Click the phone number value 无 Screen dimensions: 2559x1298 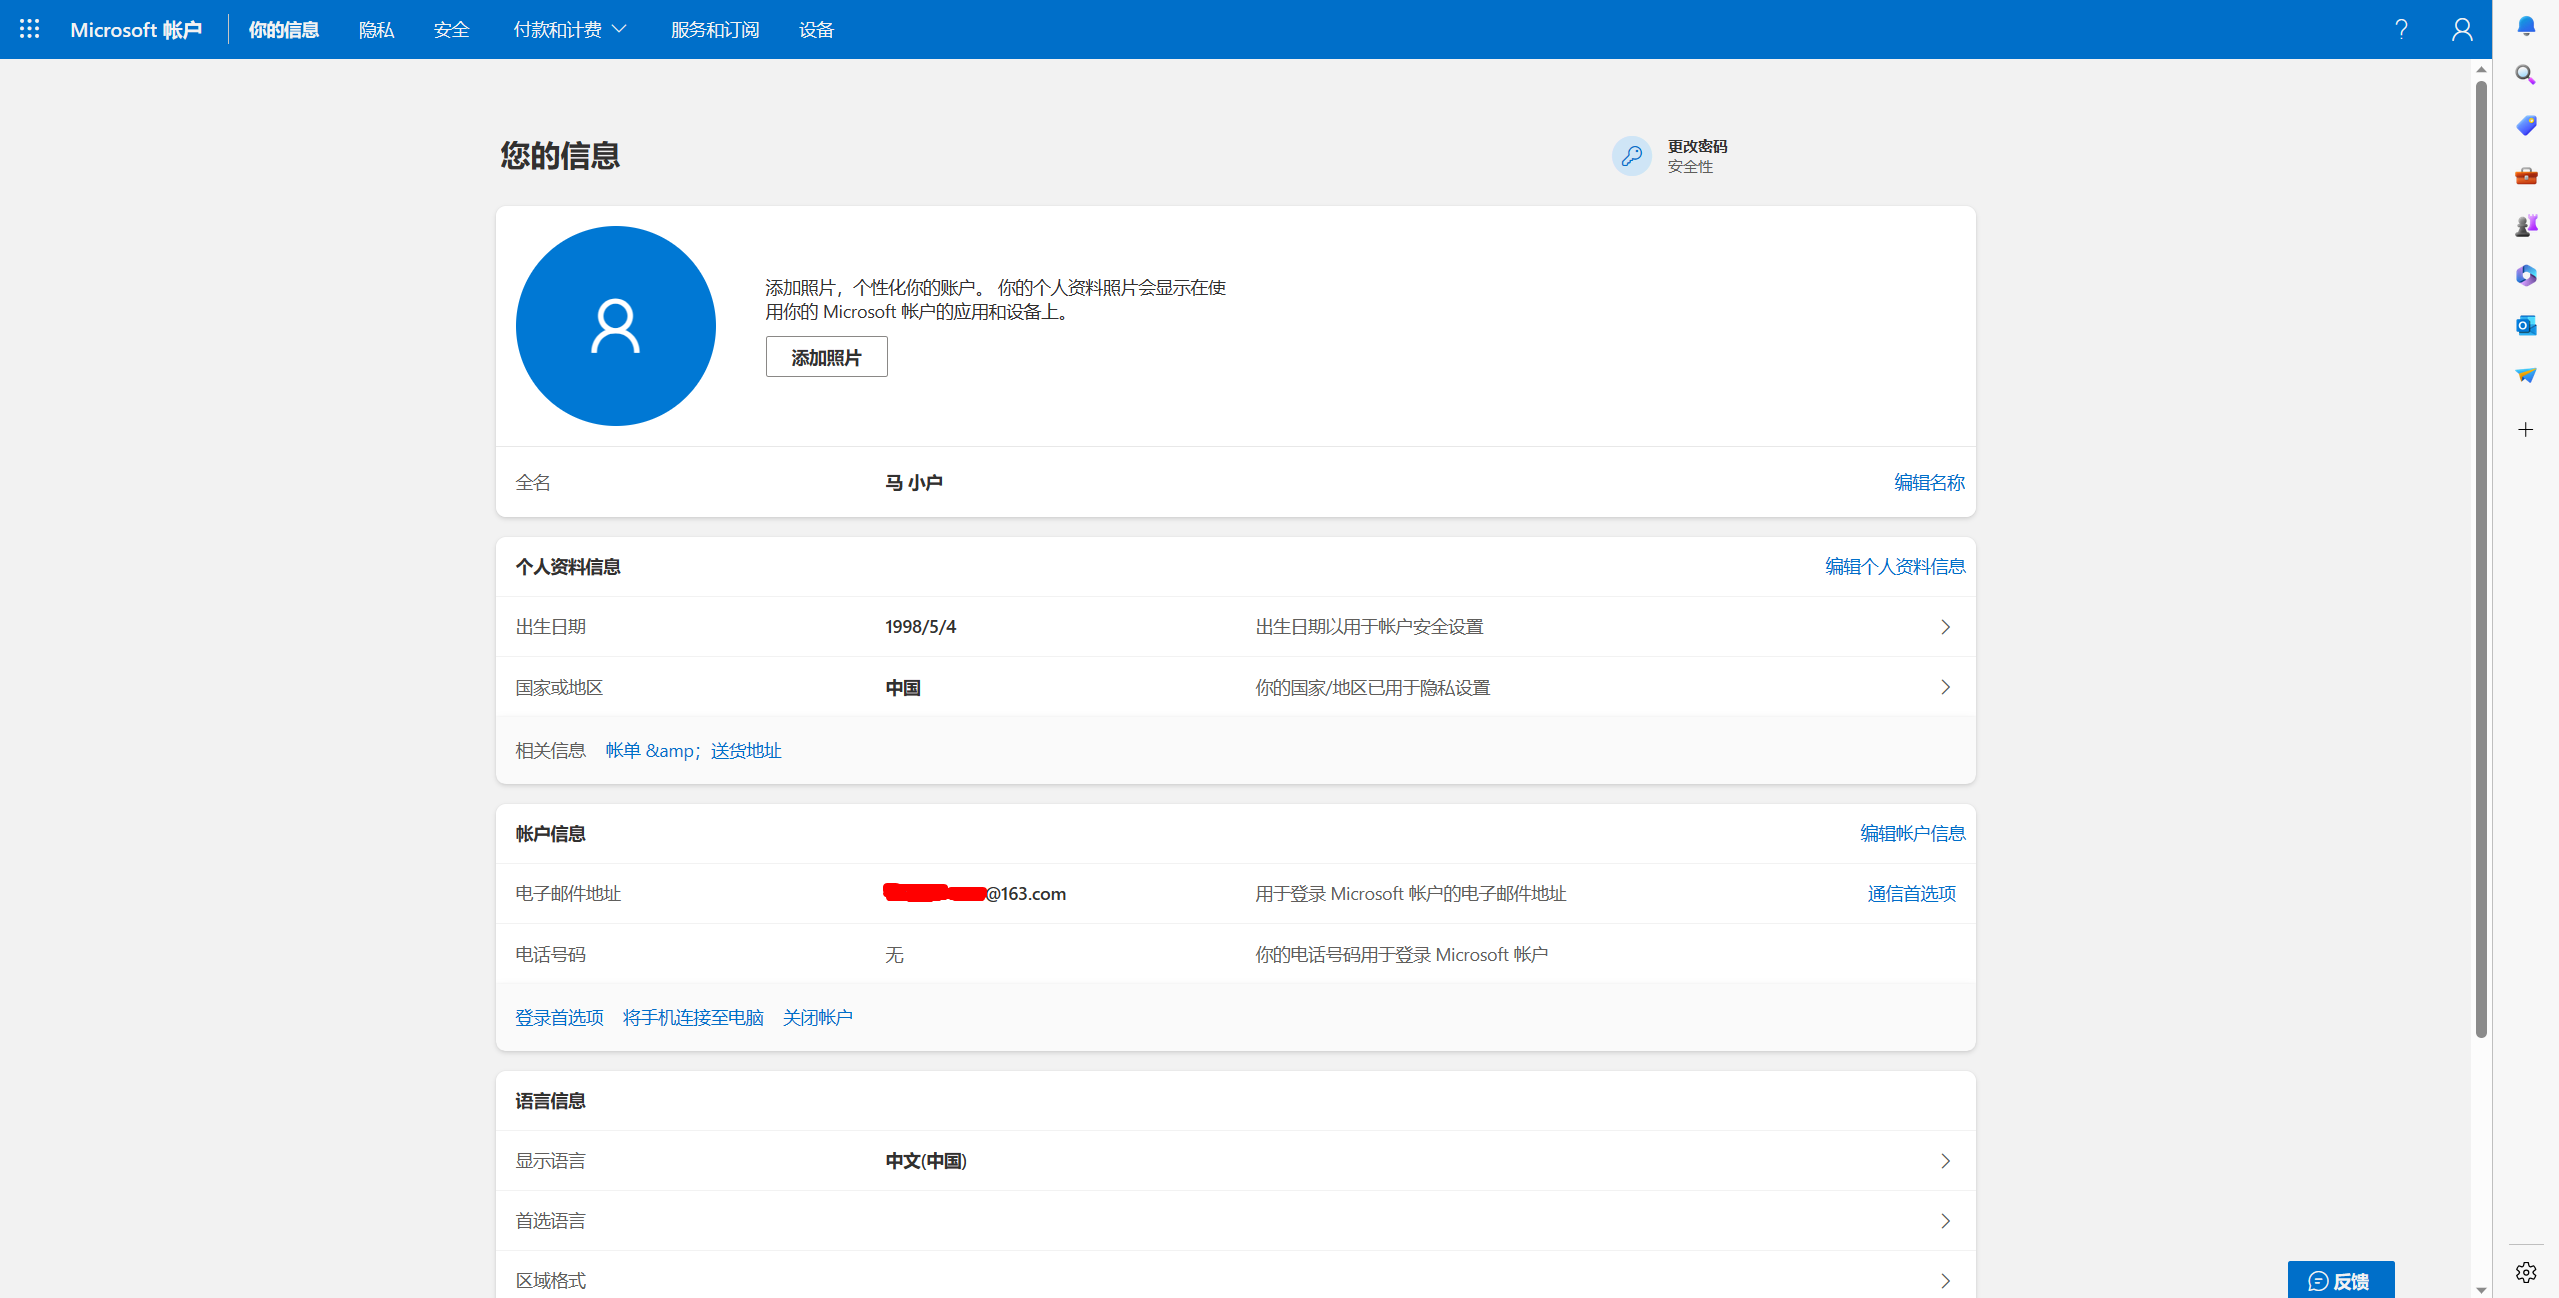click(x=894, y=955)
